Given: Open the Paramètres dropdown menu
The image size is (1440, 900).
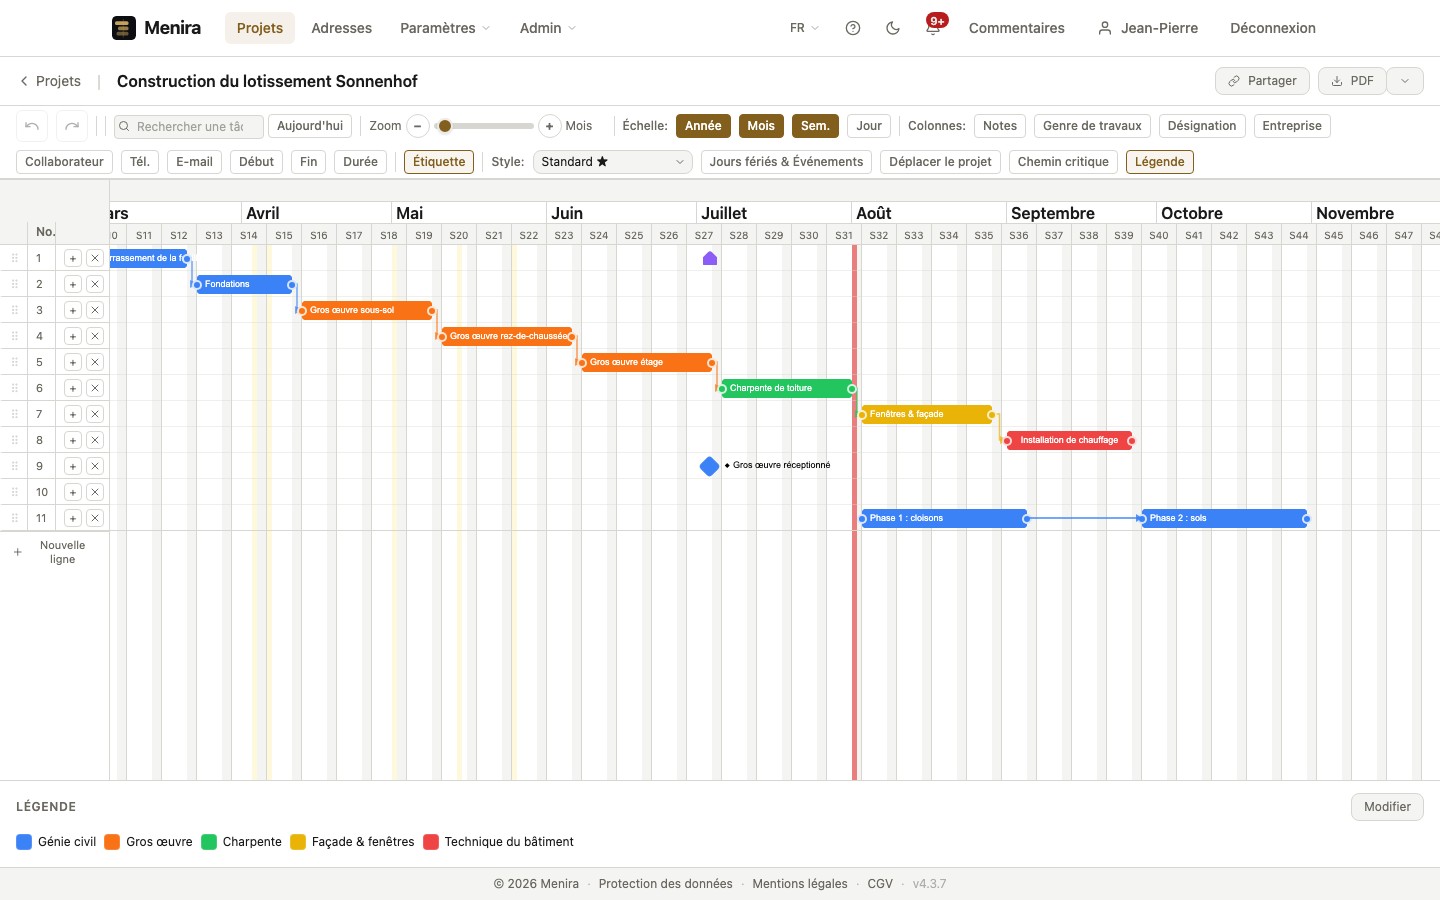Looking at the screenshot, I should tap(445, 28).
